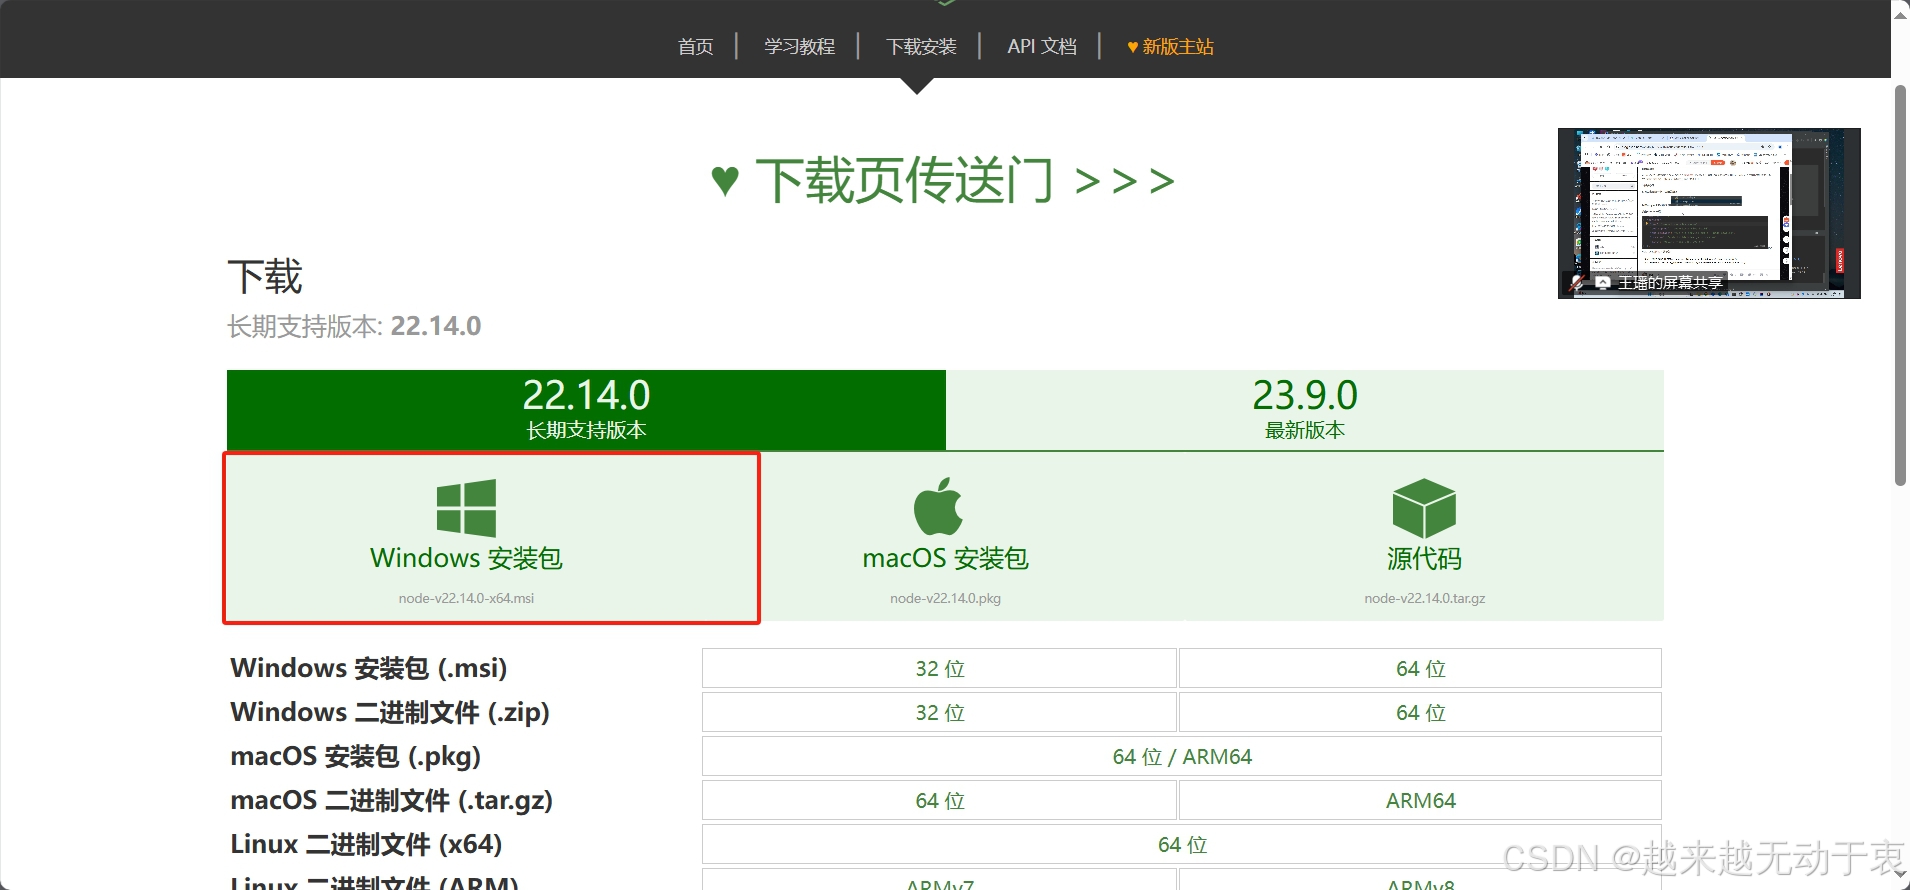The height and width of the screenshot is (890, 1910).
Task: Download 源代码 text link
Action: 1424,558
